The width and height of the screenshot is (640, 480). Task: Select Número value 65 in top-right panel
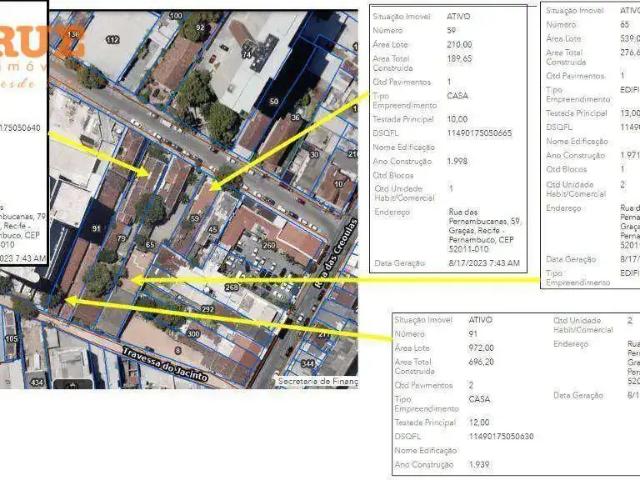pos(624,25)
